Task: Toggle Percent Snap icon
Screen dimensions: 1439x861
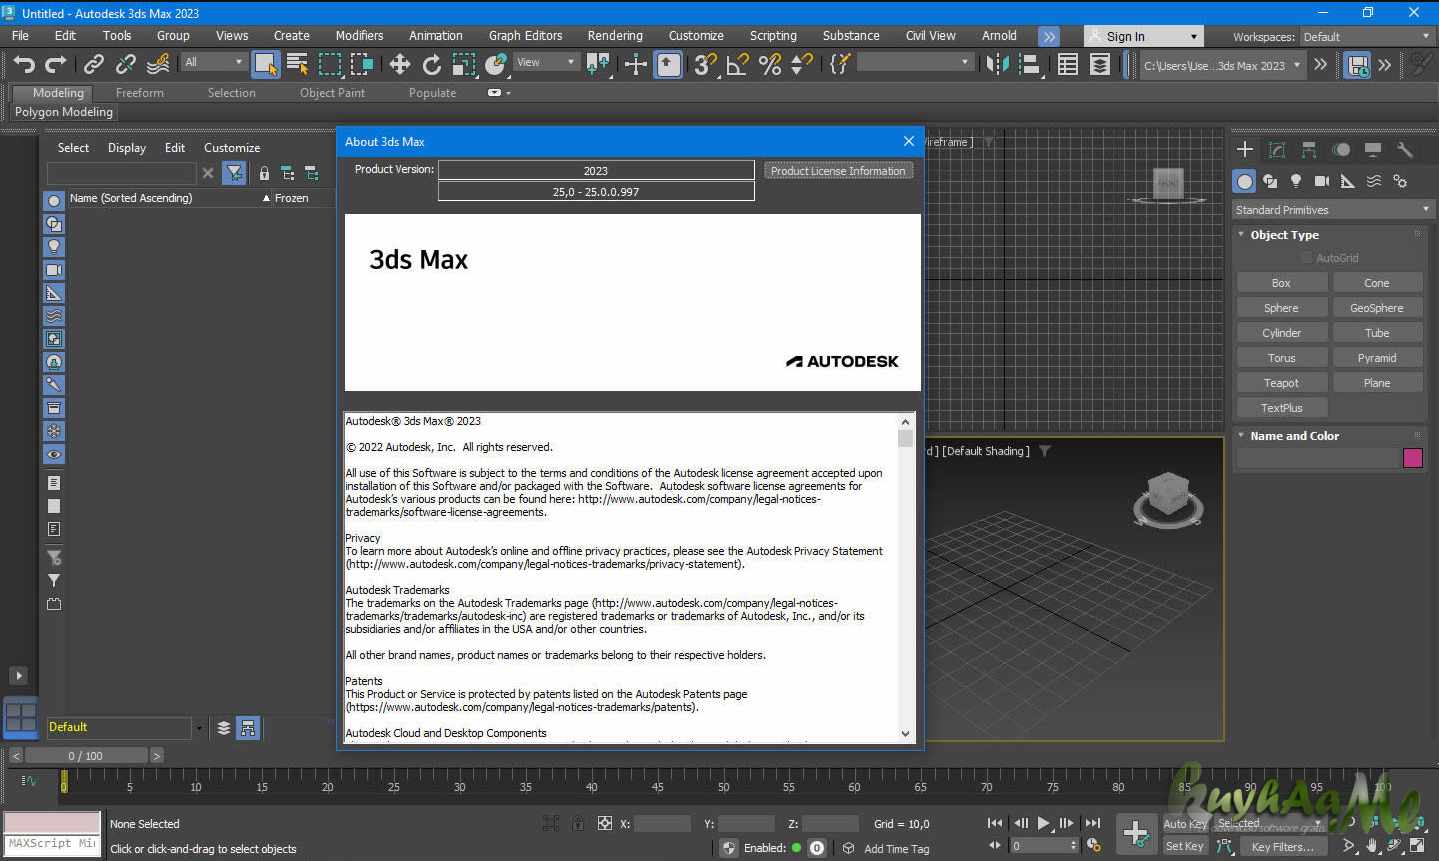Action: [x=770, y=65]
